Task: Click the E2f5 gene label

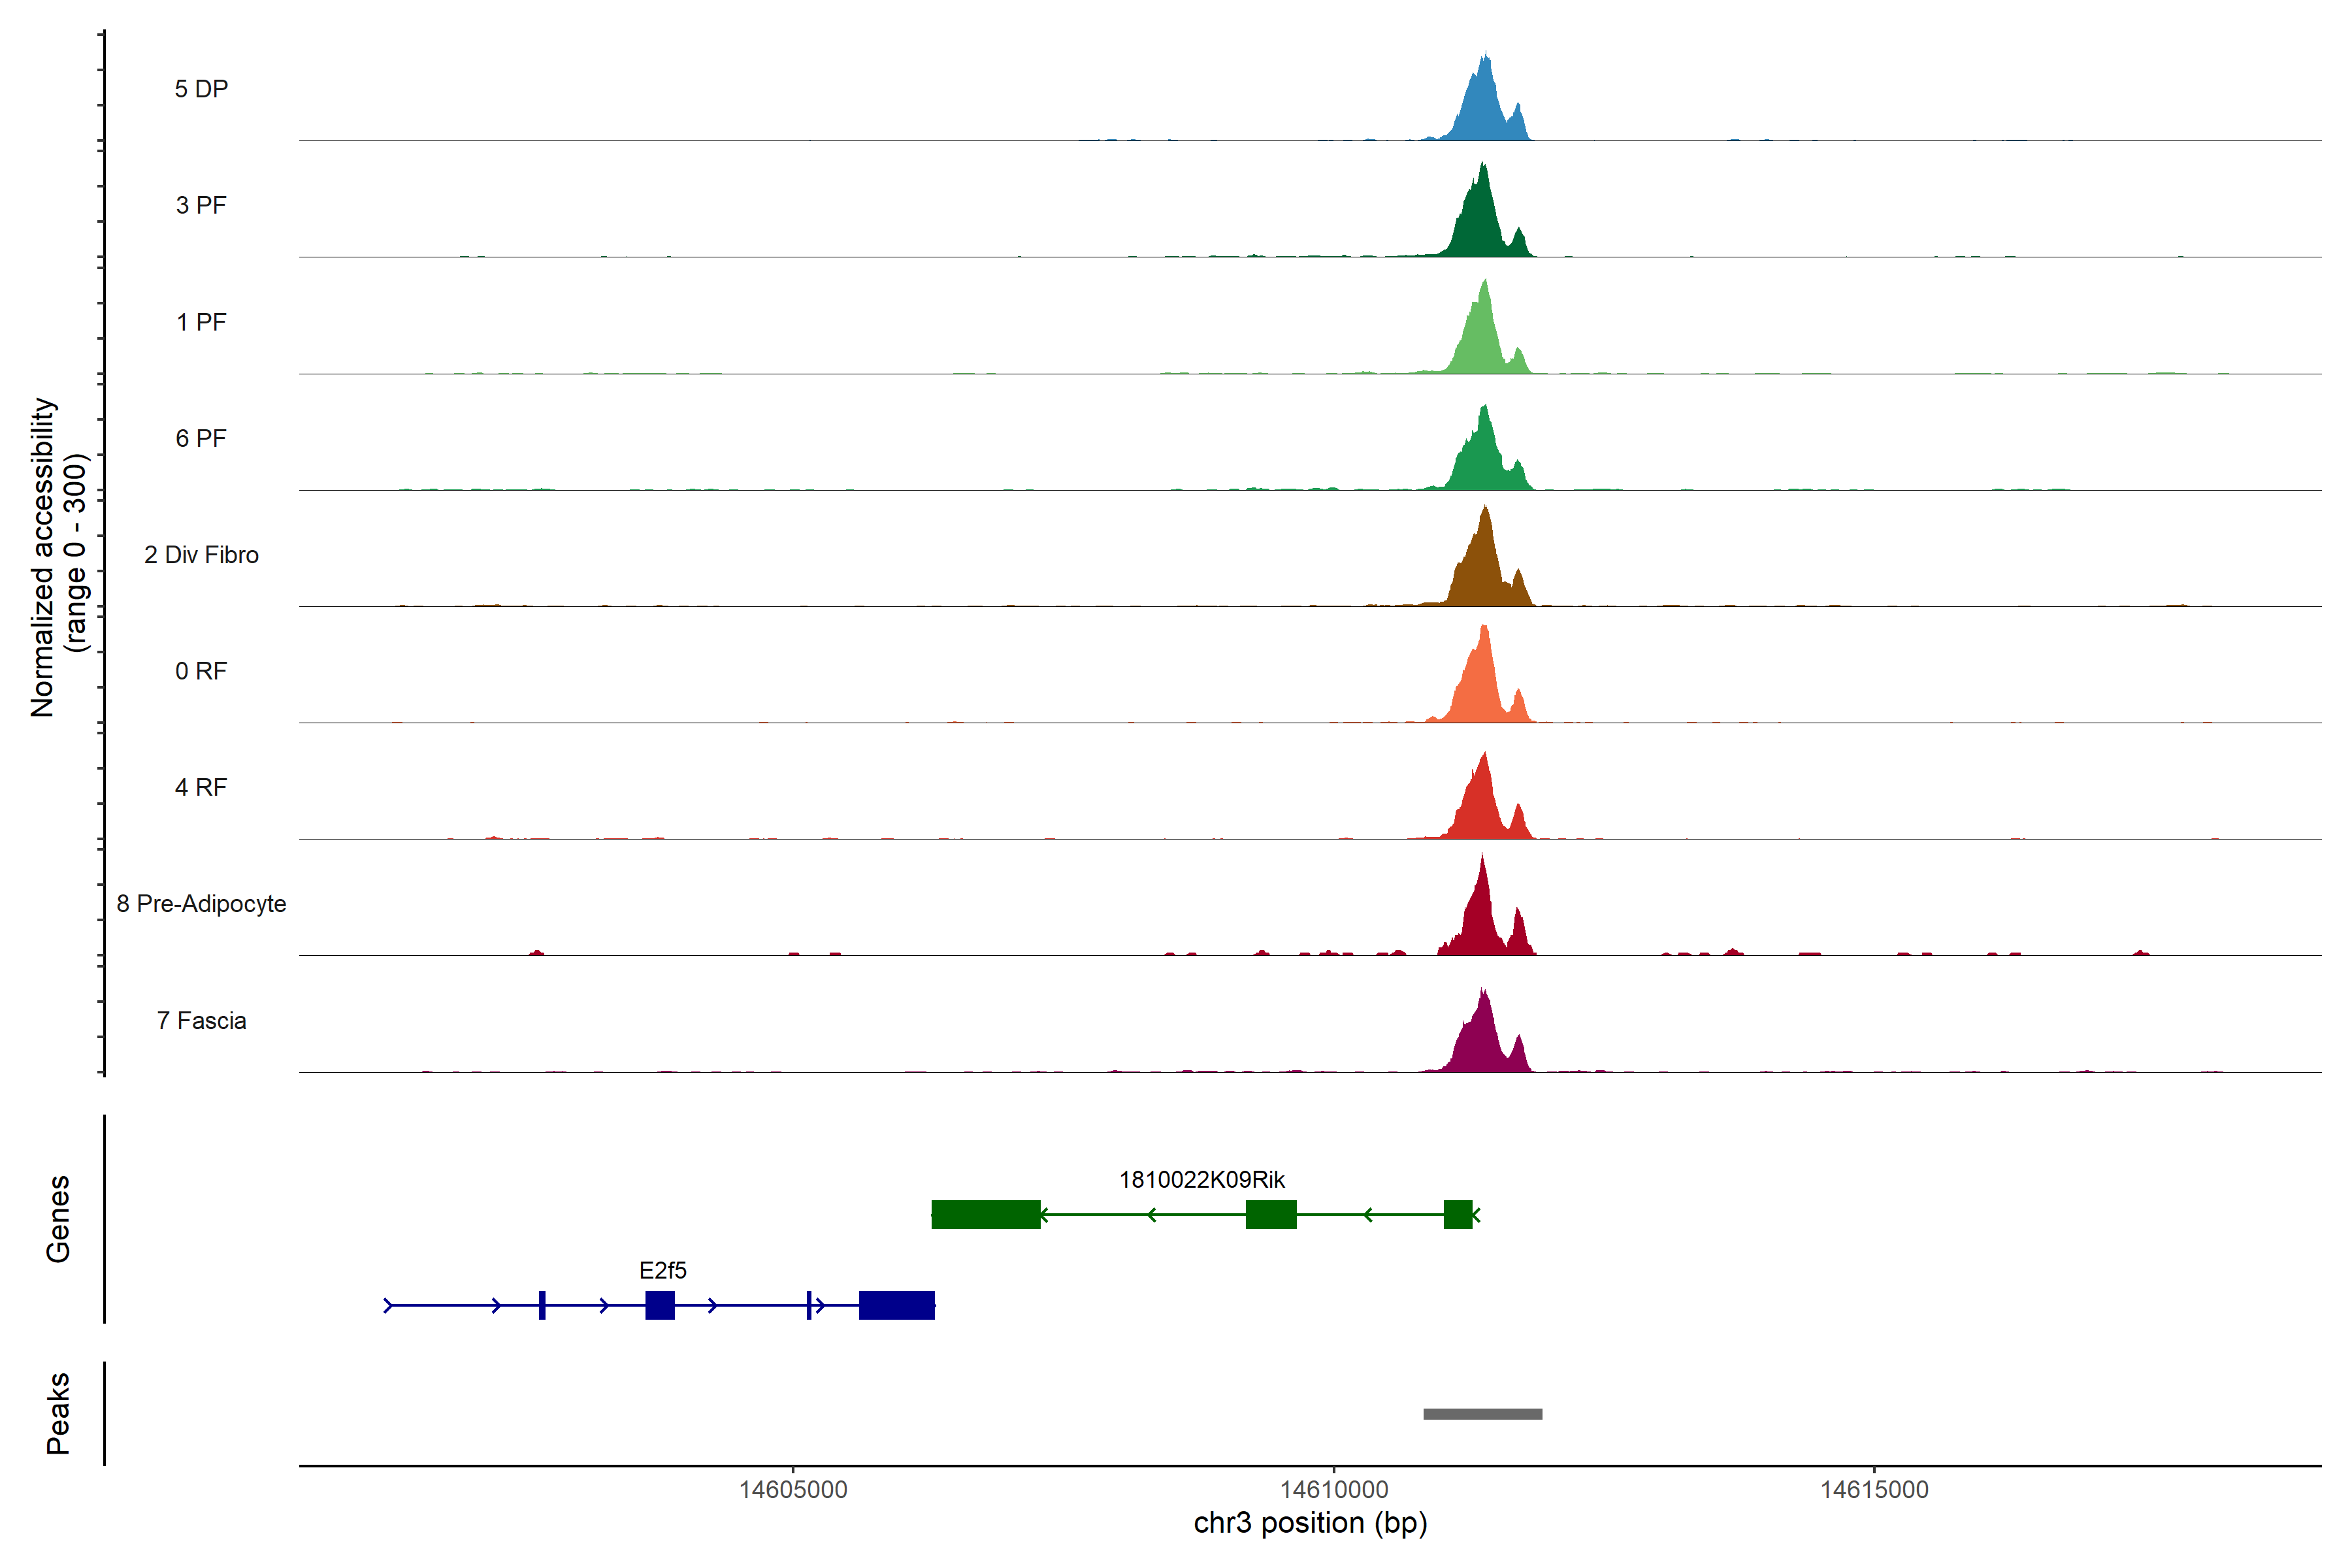Action: pos(662,1271)
